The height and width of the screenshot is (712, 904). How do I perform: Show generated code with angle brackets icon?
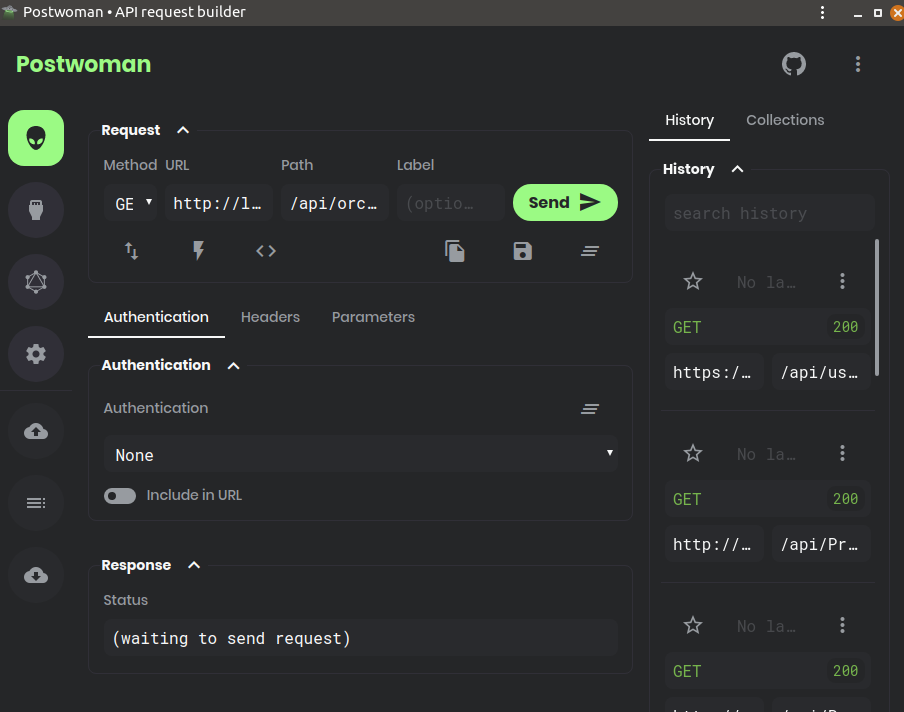click(x=266, y=251)
